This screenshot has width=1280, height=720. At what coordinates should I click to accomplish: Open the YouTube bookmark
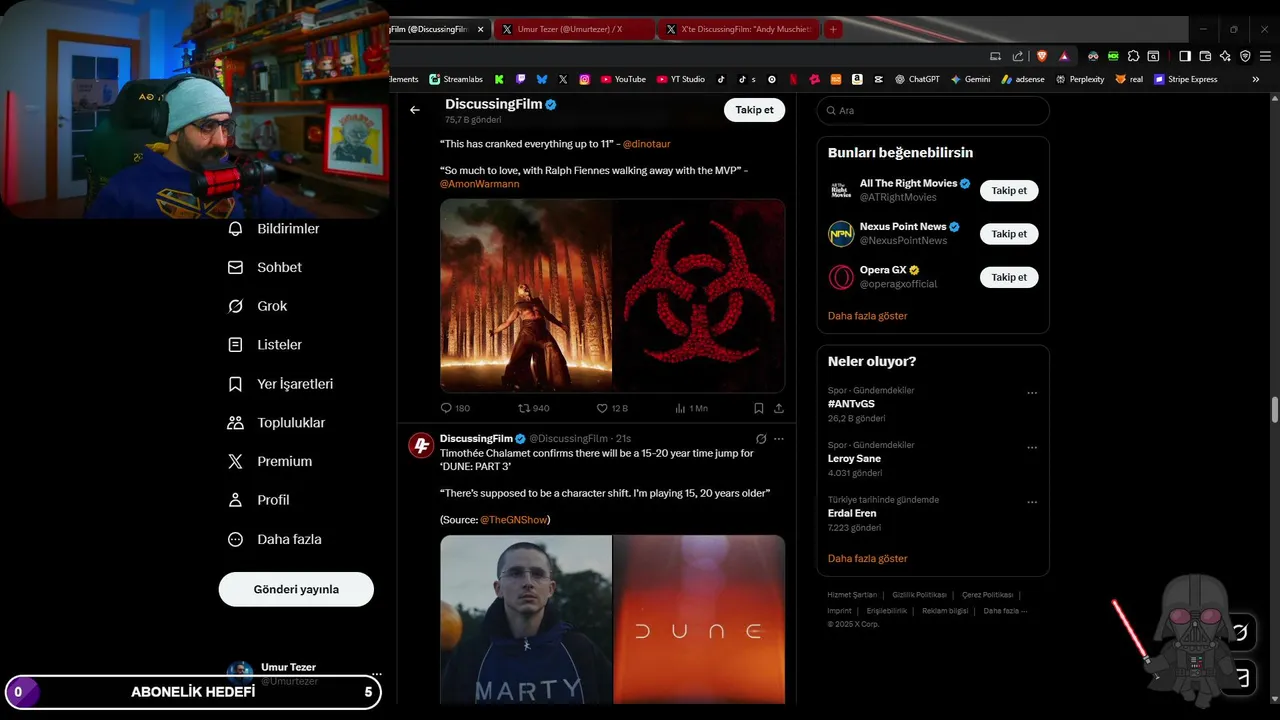(x=623, y=79)
